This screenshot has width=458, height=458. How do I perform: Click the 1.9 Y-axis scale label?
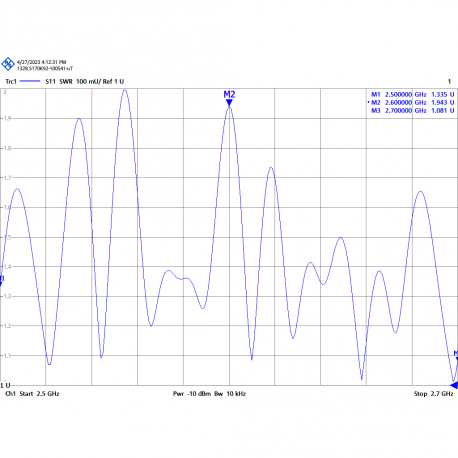click(x=7, y=118)
